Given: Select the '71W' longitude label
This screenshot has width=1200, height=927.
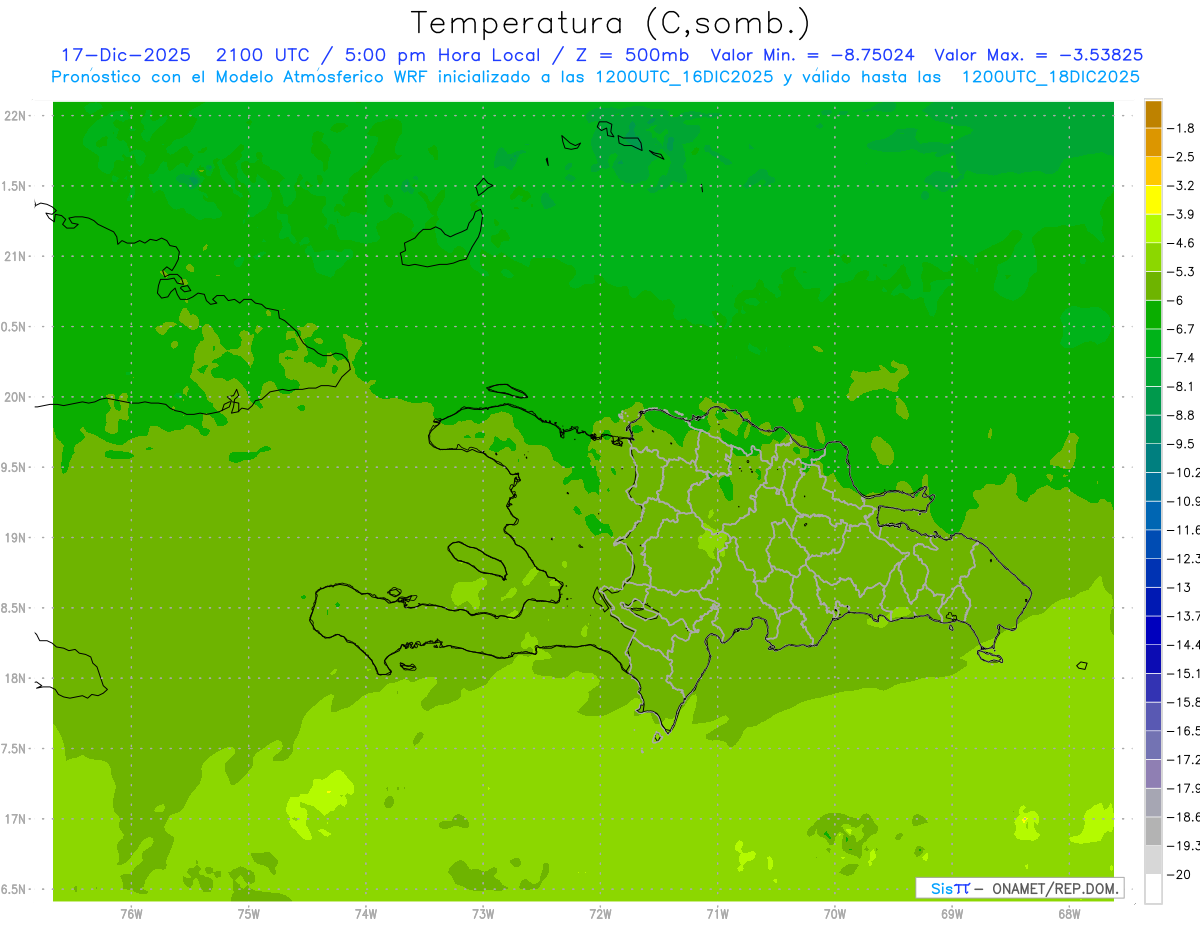Looking at the screenshot, I should (x=717, y=914).
